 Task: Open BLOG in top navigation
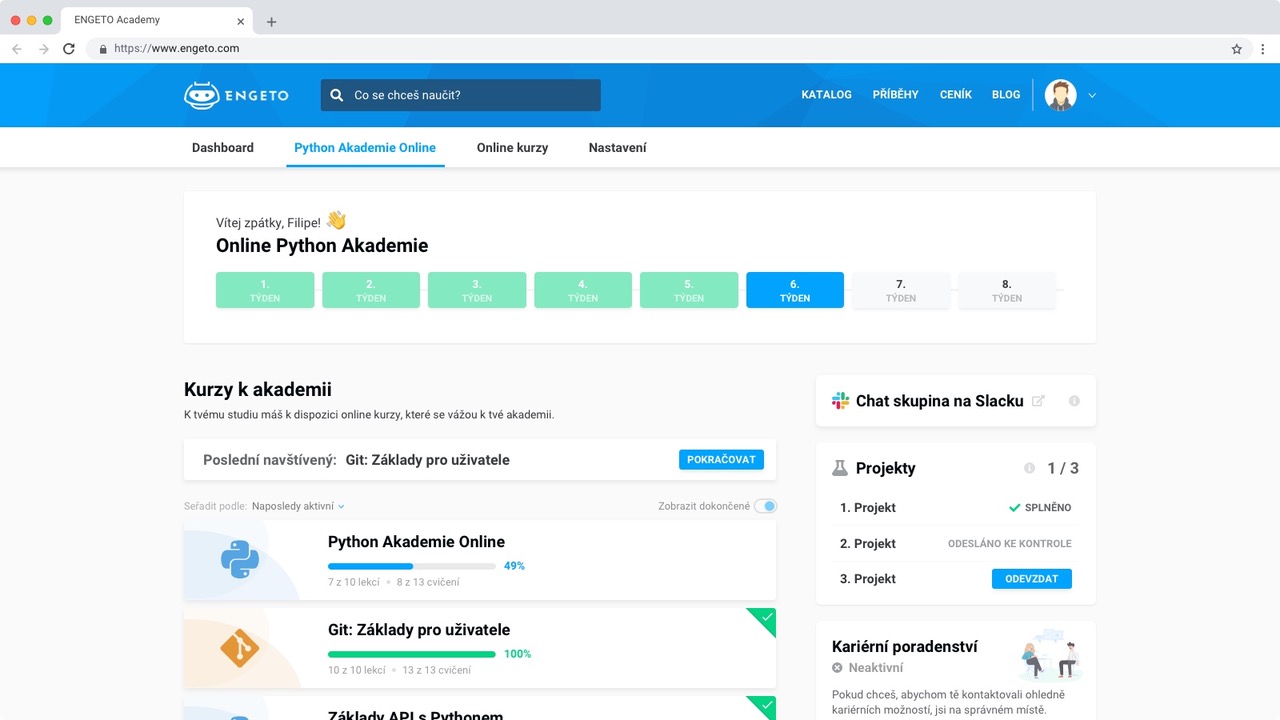(x=1006, y=95)
